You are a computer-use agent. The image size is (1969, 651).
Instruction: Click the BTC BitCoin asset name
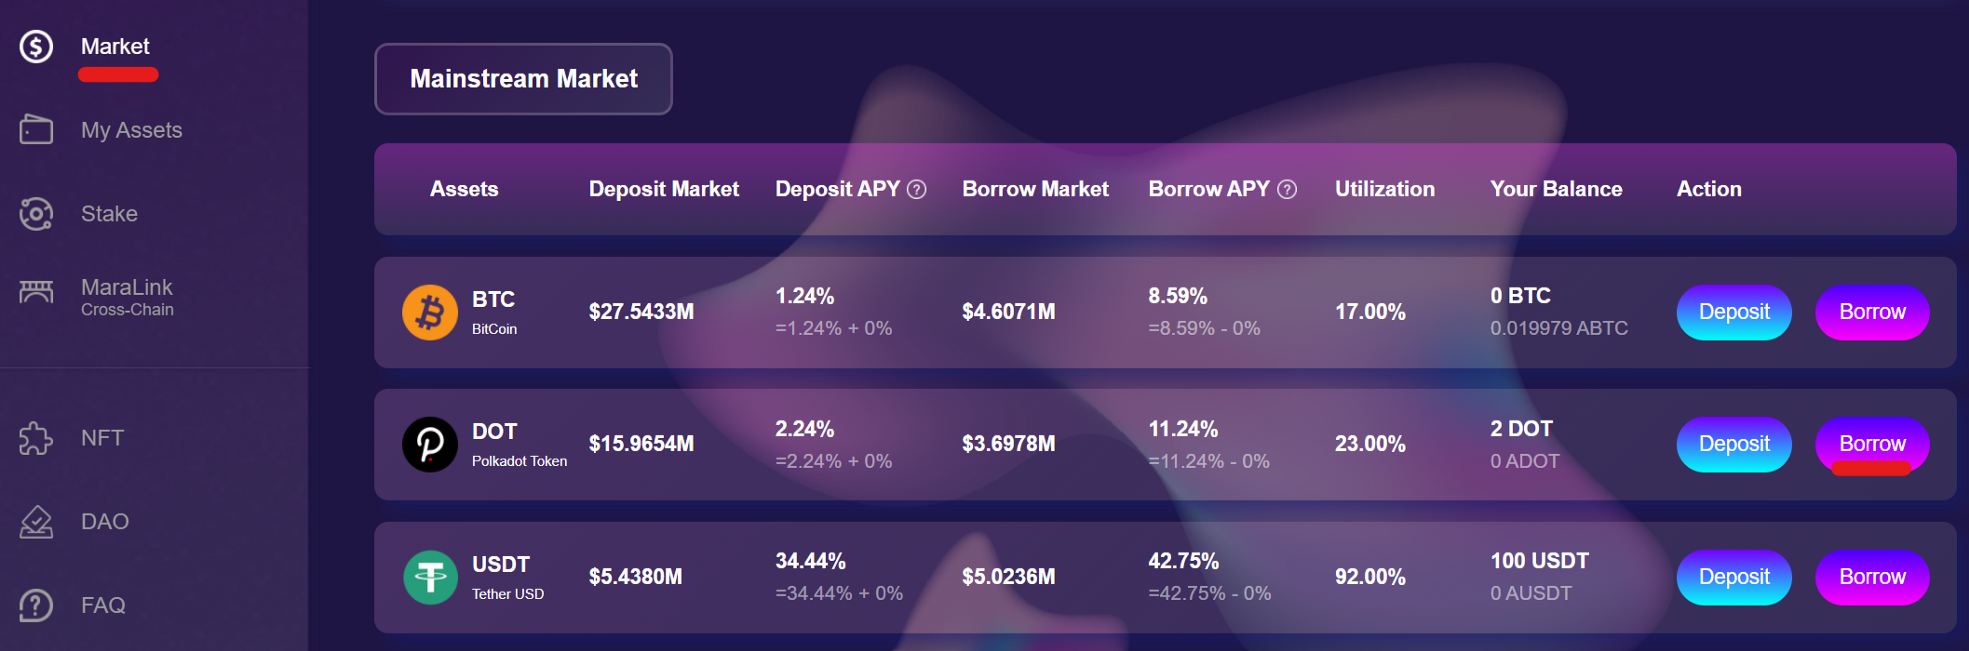tap(494, 312)
